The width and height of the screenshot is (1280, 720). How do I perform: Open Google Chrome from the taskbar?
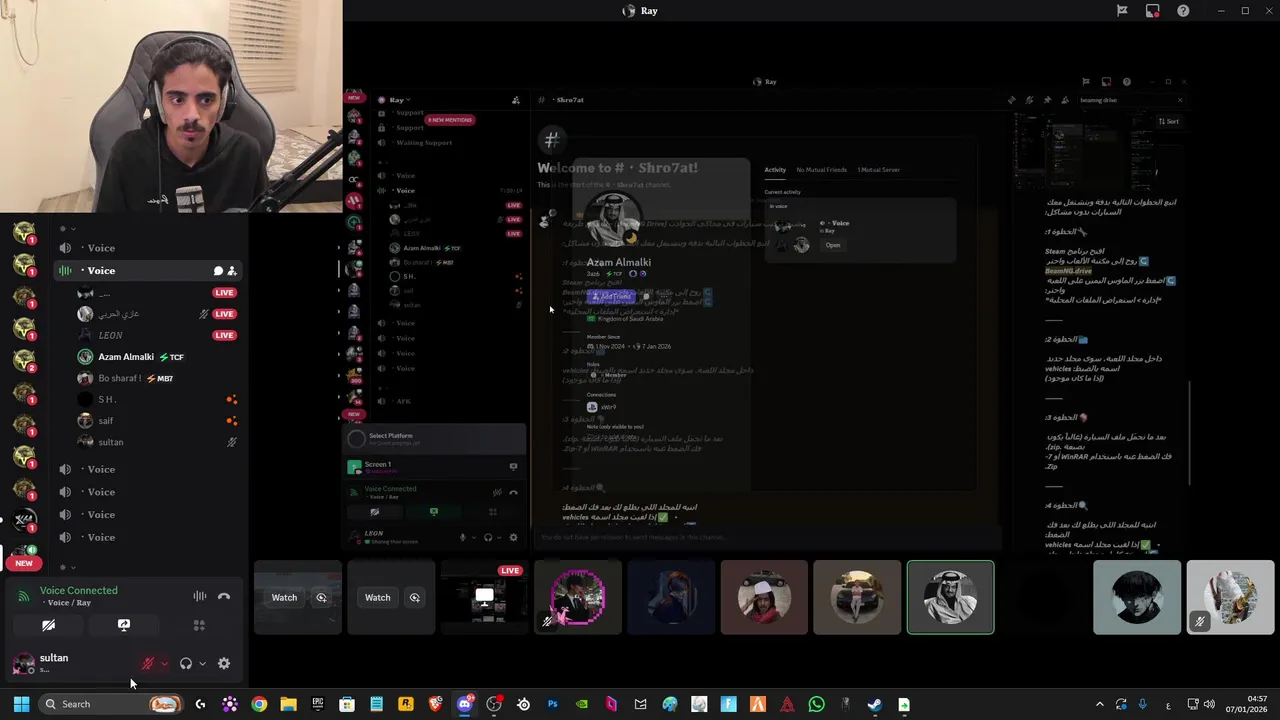pyautogui.click(x=259, y=704)
